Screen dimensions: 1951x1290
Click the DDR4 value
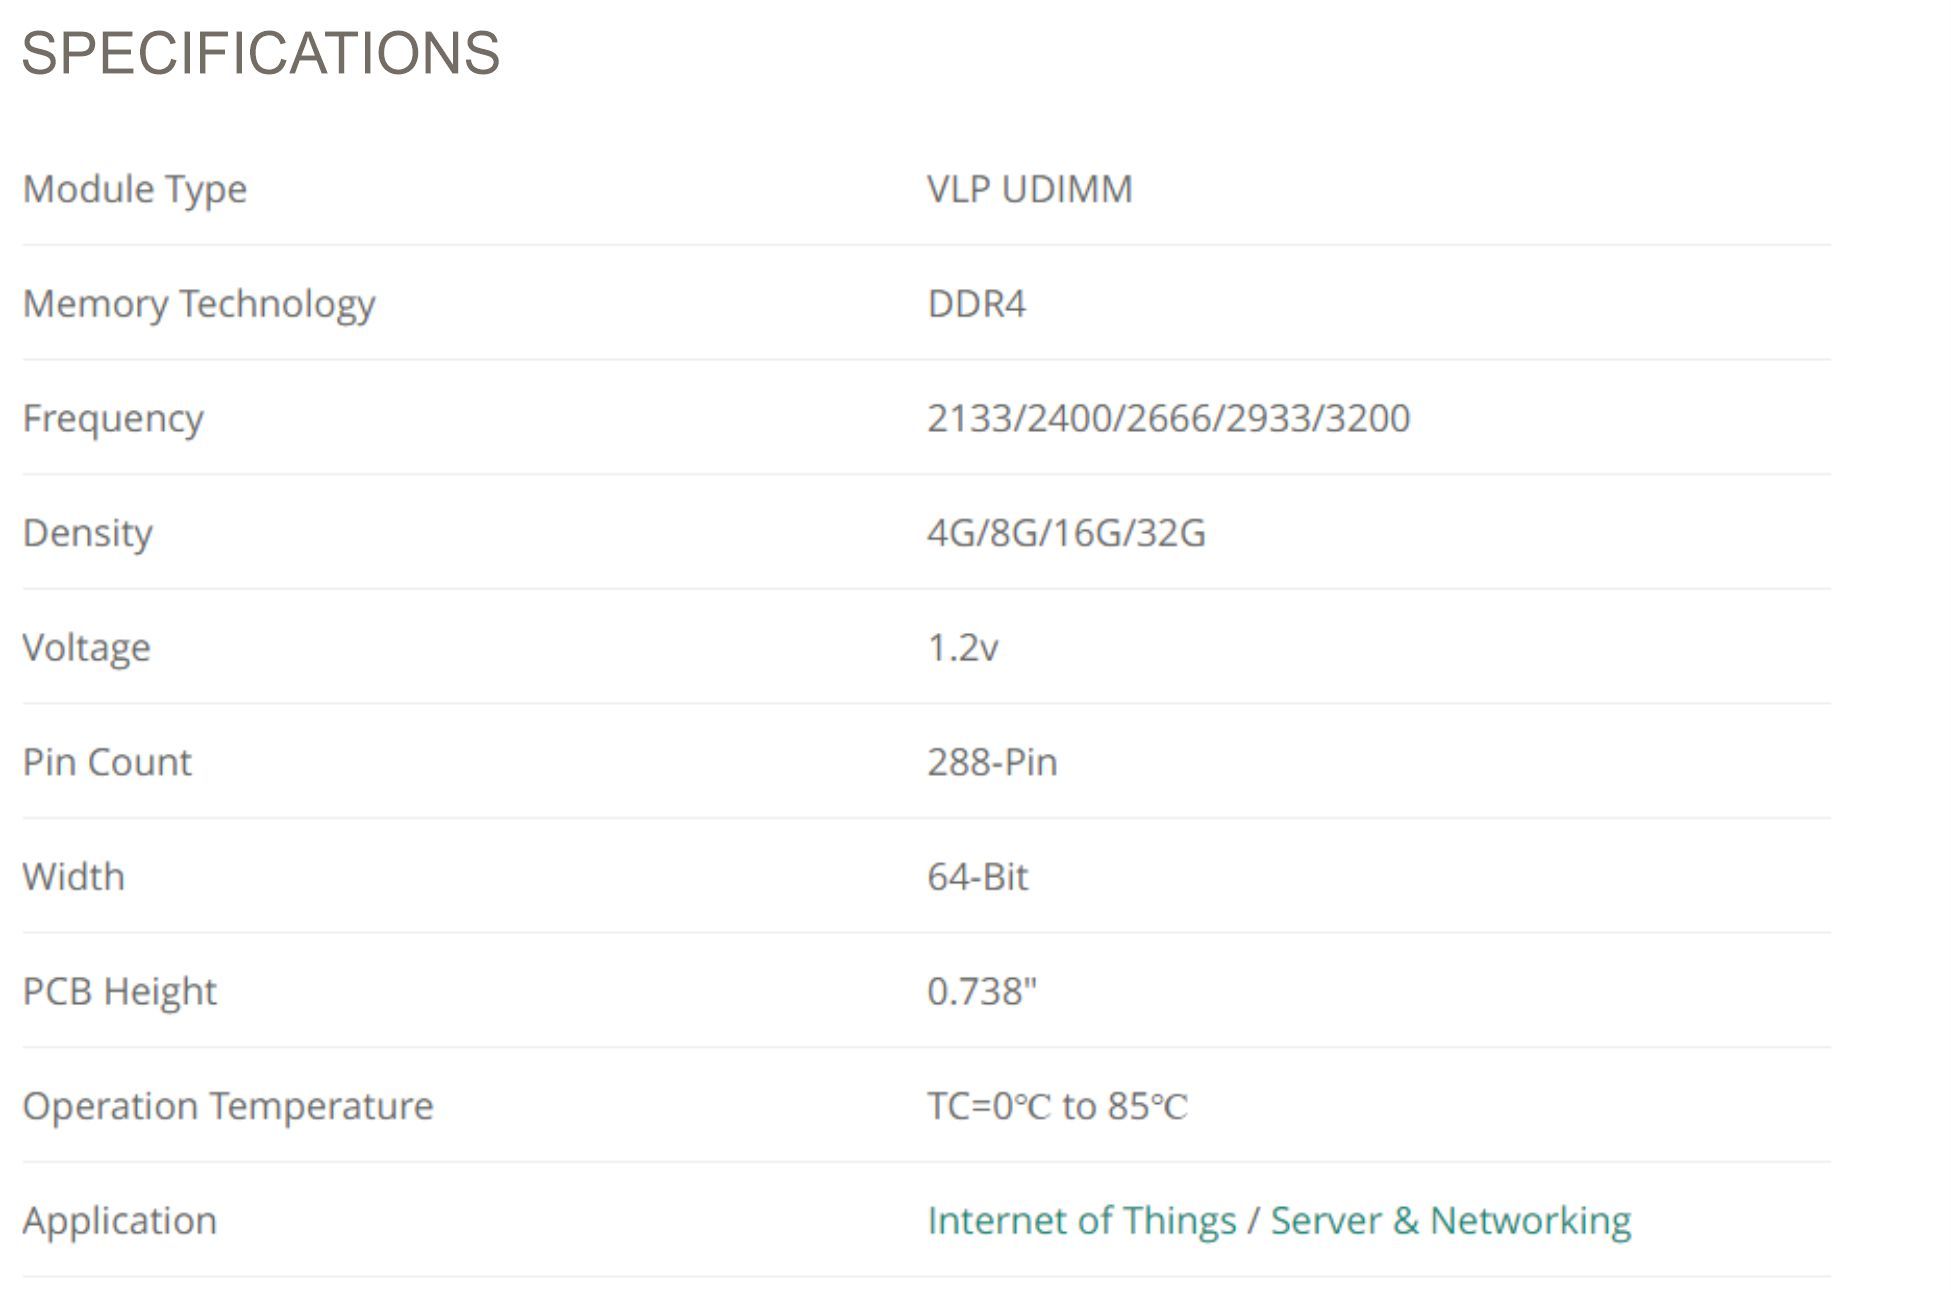[x=977, y=304]
